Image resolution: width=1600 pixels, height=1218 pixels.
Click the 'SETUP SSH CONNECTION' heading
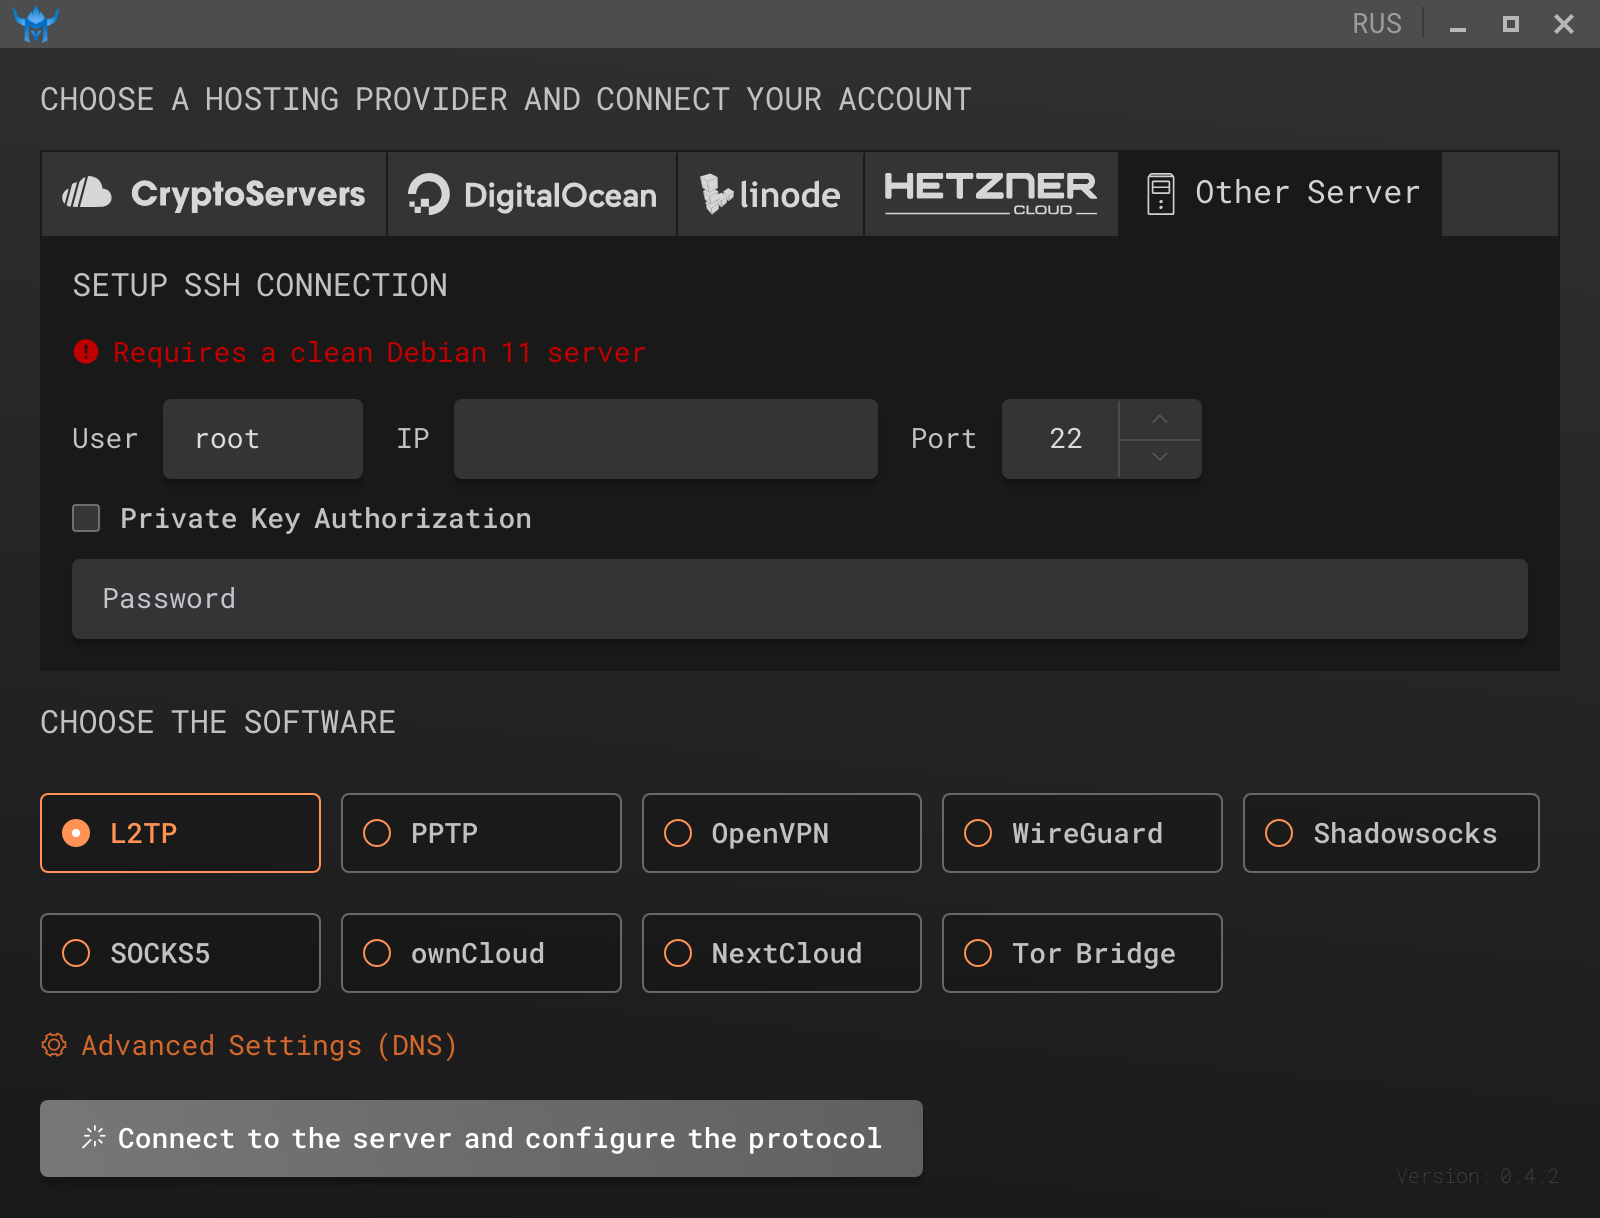coord(260,286)
